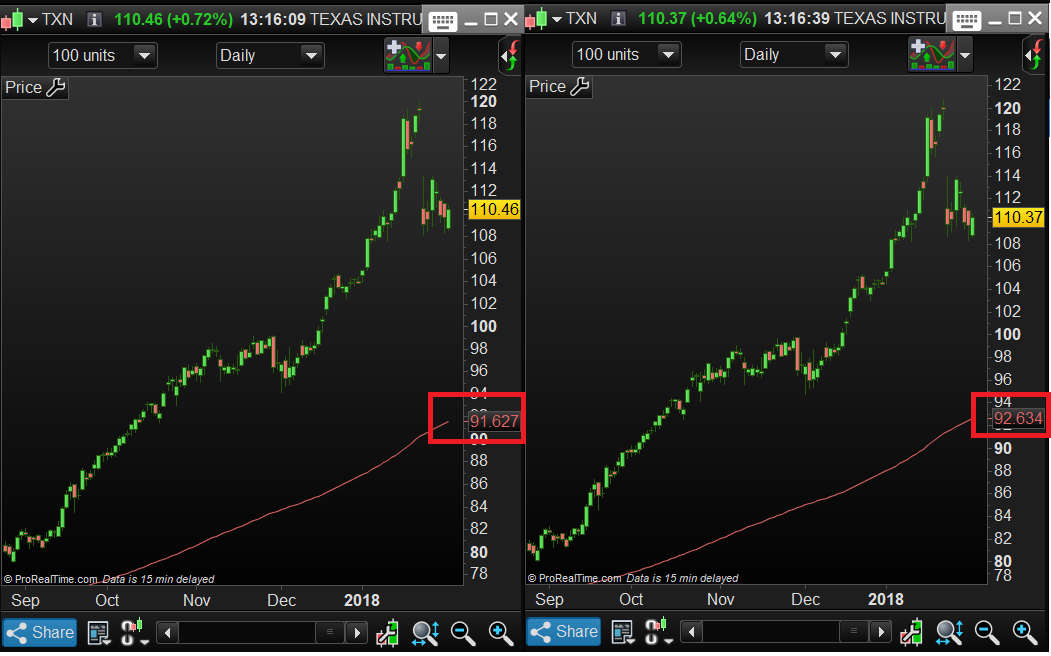Click the add indicator icon in right chart
Screen dimensions: 1051x656
click(932, 54)
